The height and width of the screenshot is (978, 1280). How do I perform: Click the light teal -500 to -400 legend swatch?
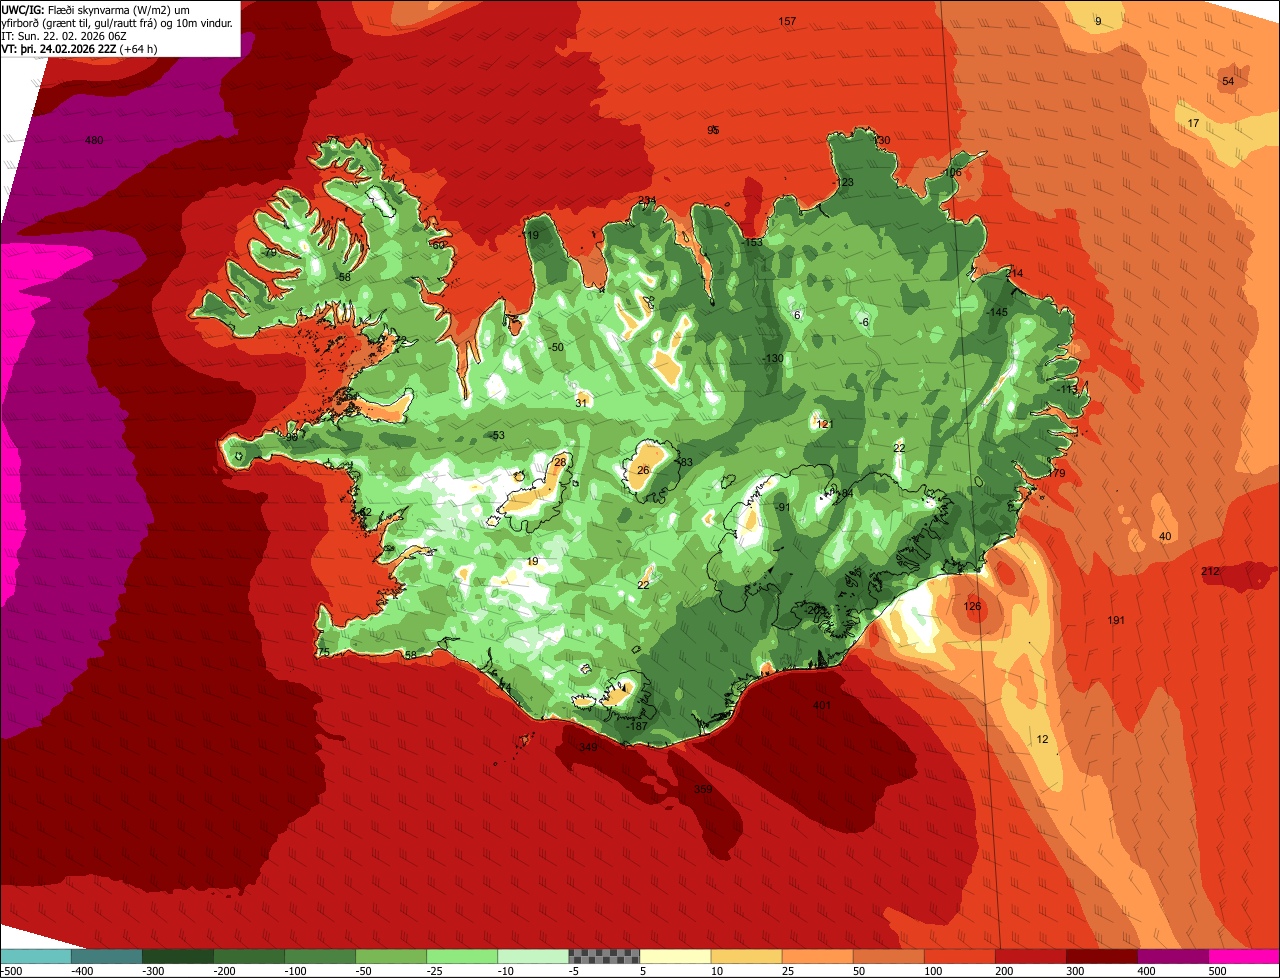tap(36, 956)
